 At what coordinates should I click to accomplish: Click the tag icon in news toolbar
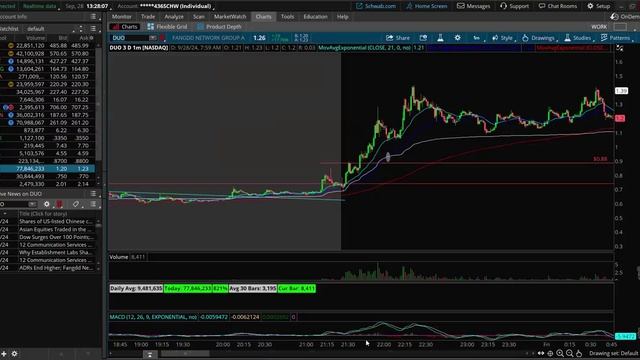click(x=76, y=204)
